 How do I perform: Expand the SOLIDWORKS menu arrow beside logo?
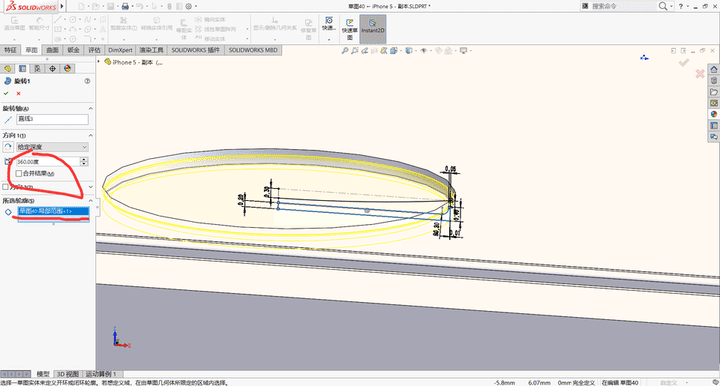coord(62,6)
